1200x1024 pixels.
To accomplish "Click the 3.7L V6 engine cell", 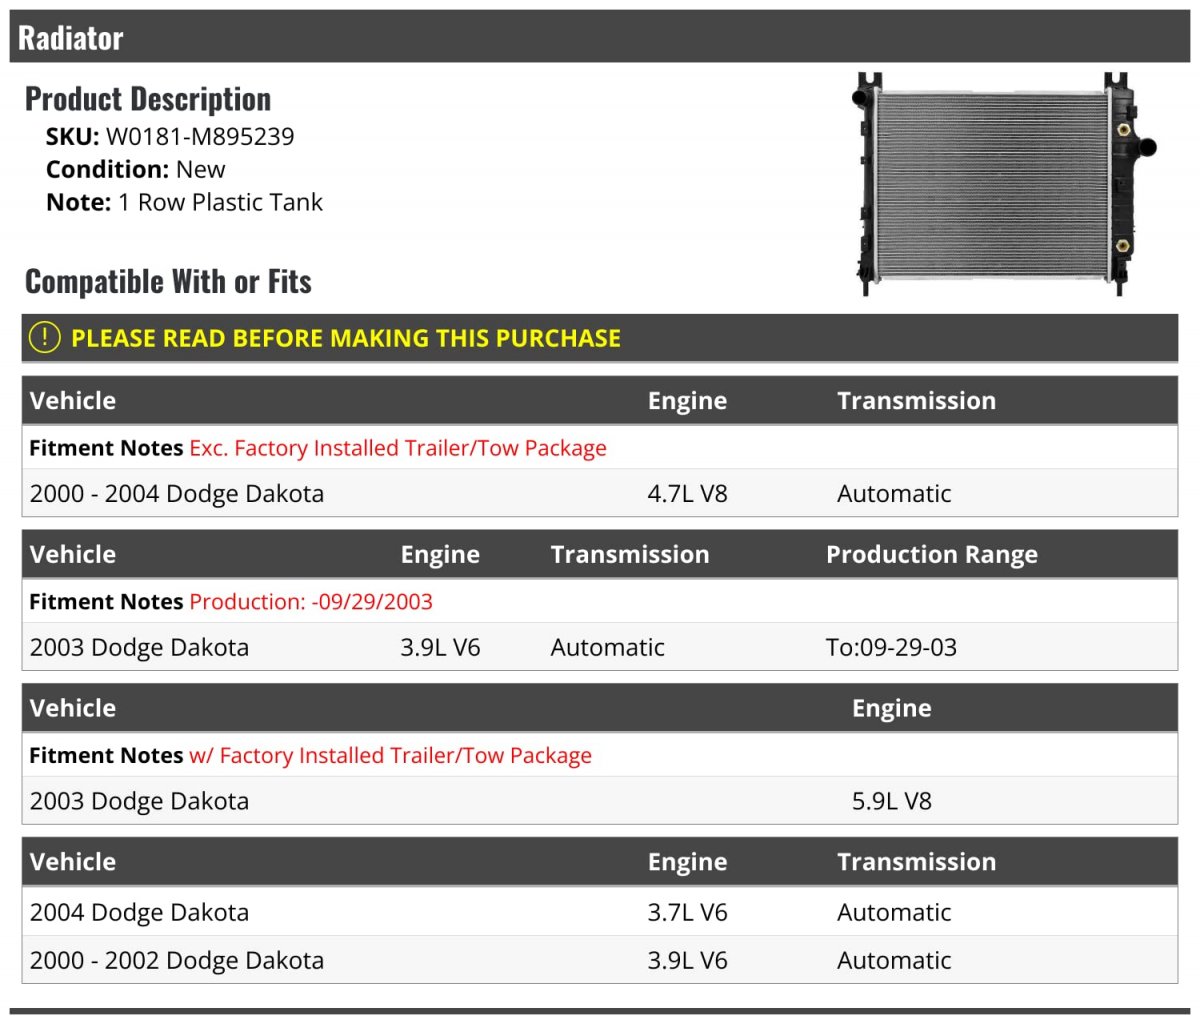I will [687, 913].
